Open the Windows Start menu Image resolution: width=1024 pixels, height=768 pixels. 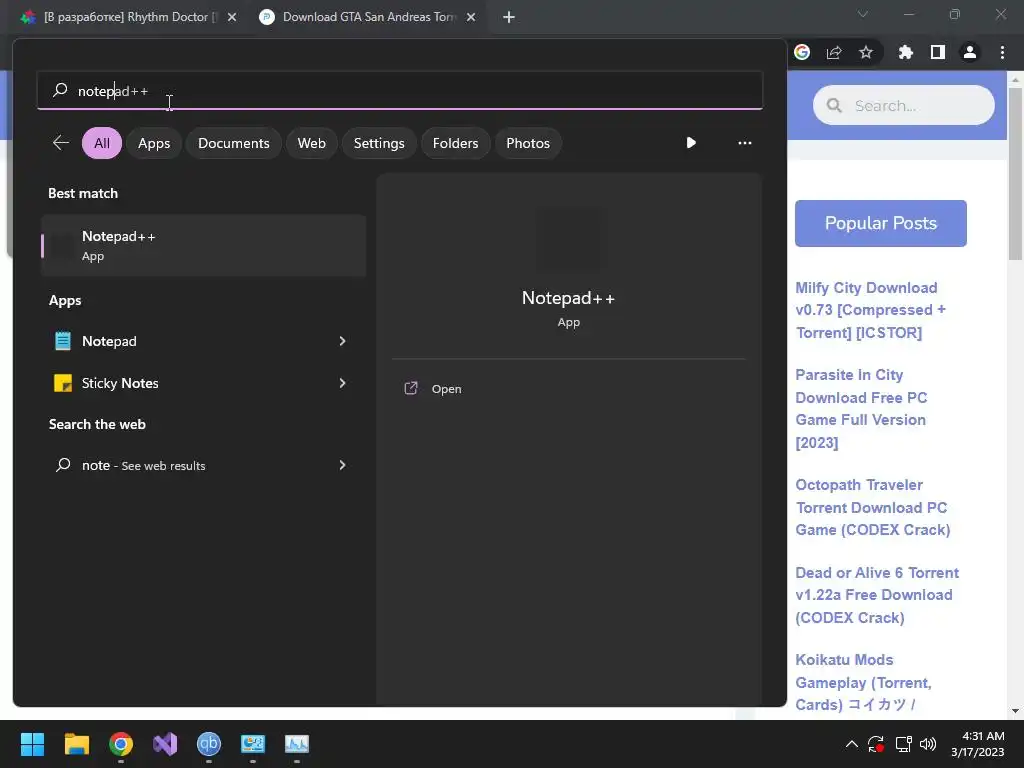click(x=32, y=744)
